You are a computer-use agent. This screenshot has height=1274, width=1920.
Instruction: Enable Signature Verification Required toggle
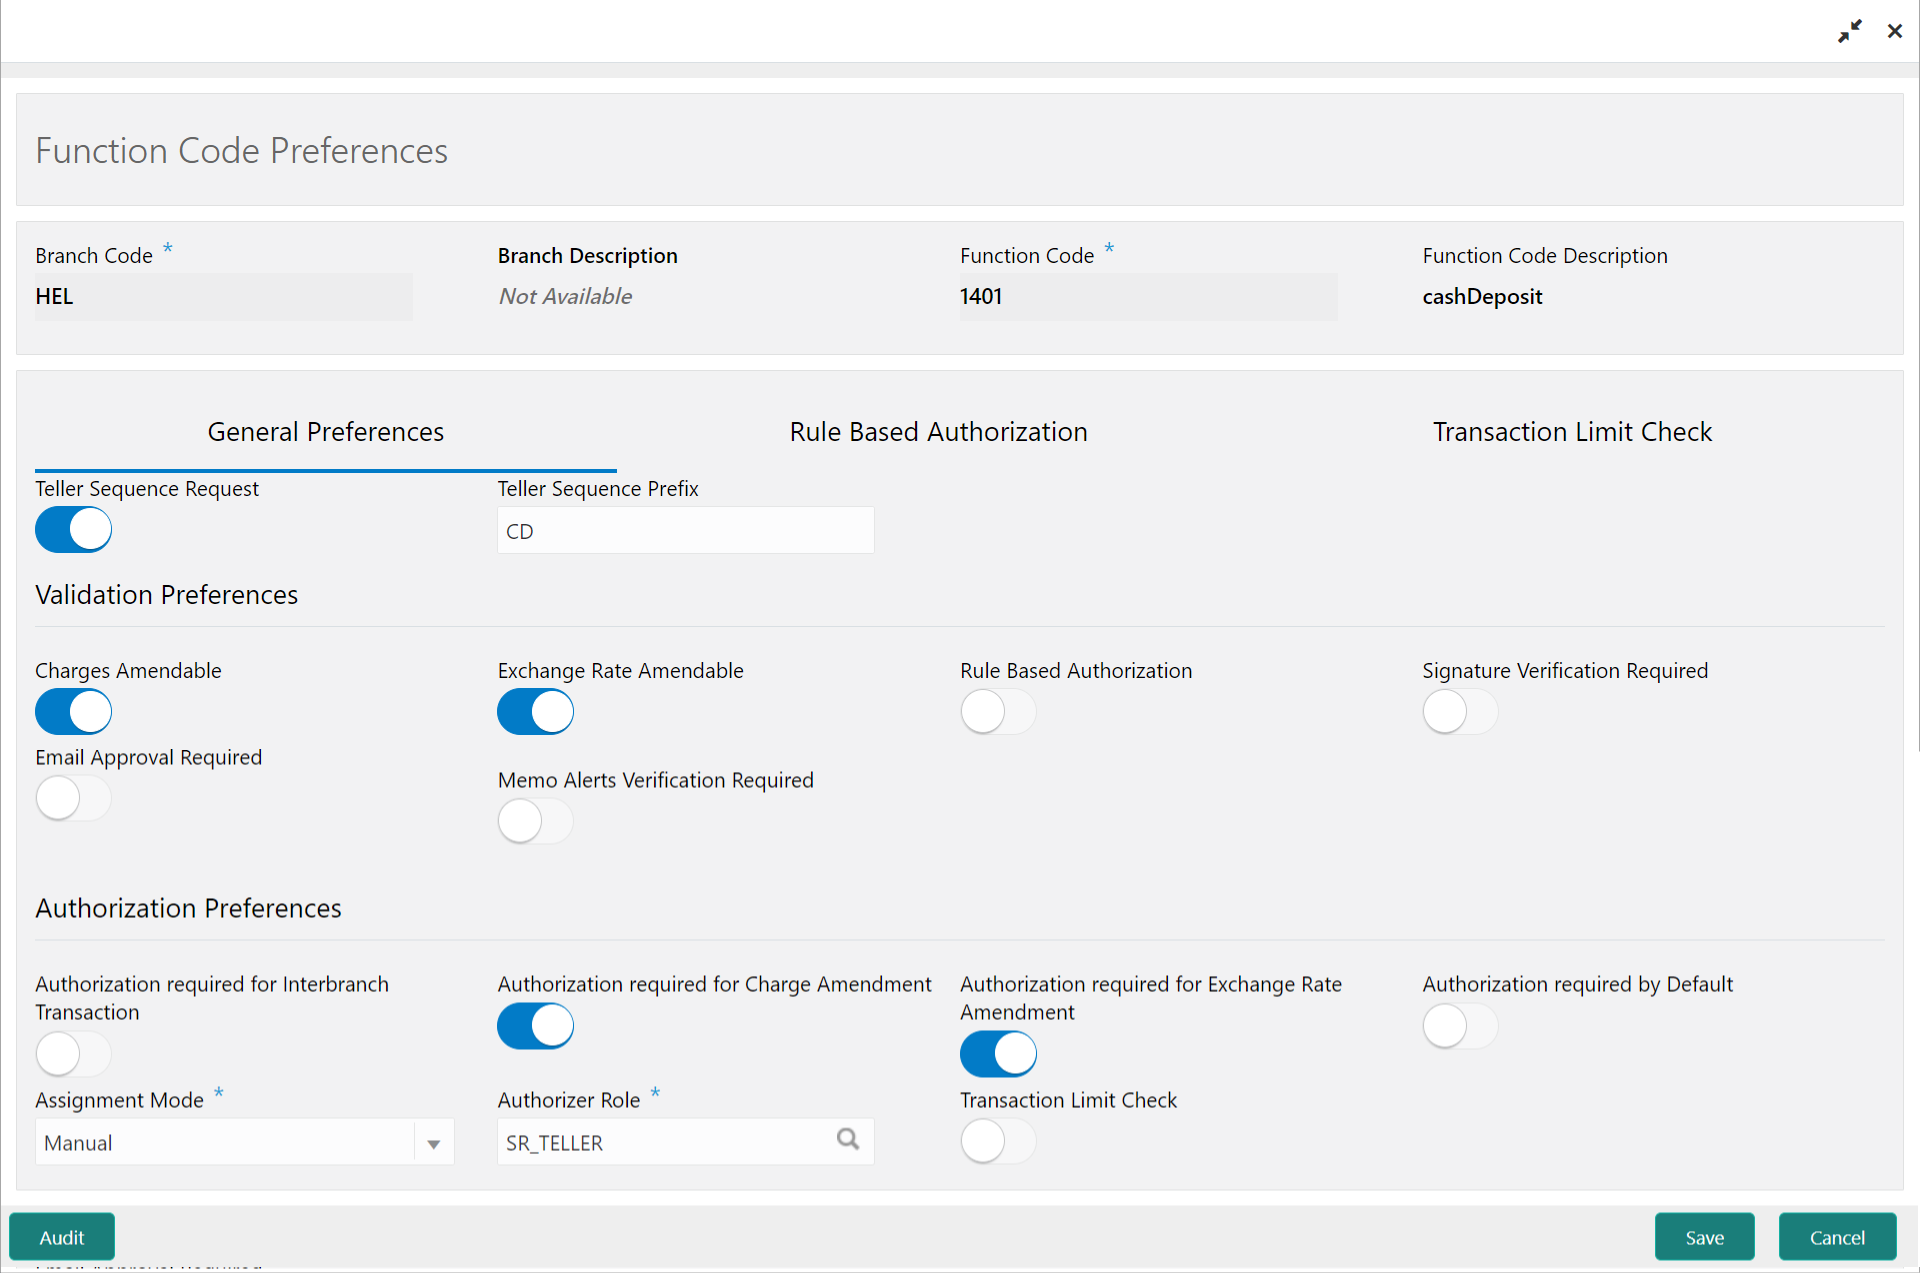(x=1460, y=712)
